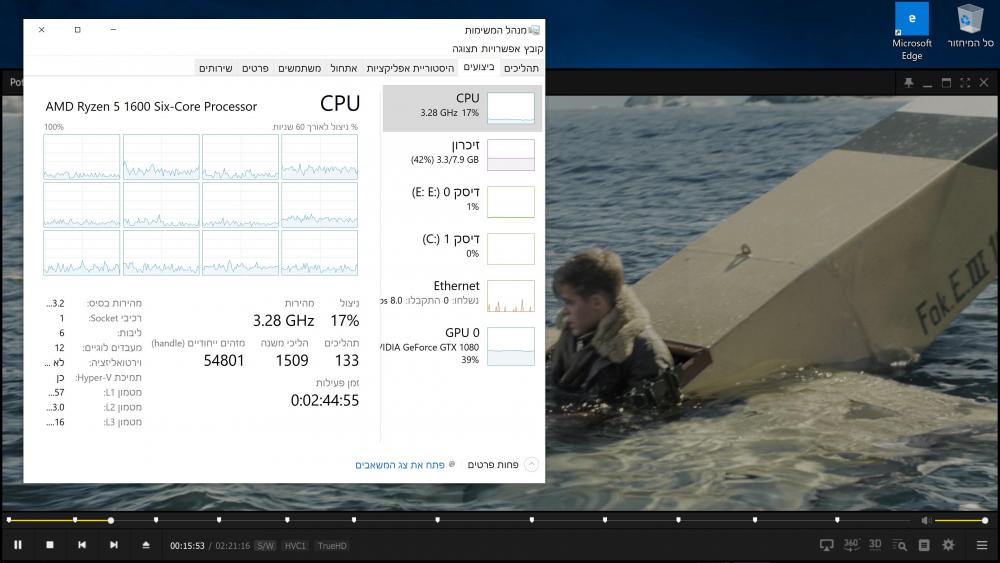Click the current time 00:15:53 display
The height and width of the screenshot is (563, 1000).
187,546
